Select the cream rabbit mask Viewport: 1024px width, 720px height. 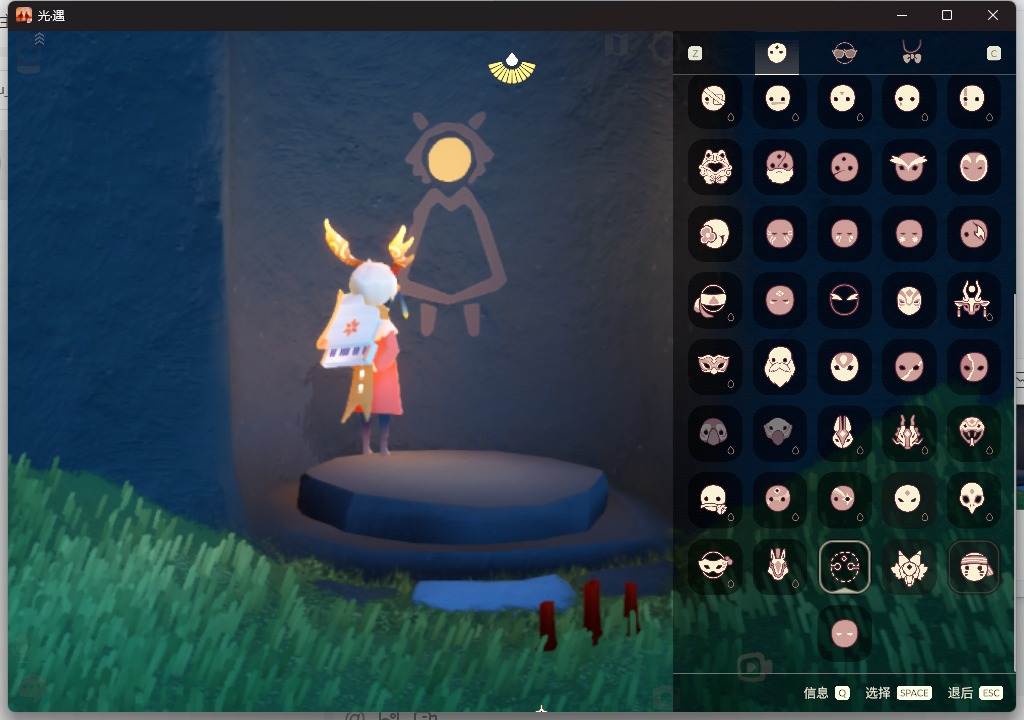point(844,433)
